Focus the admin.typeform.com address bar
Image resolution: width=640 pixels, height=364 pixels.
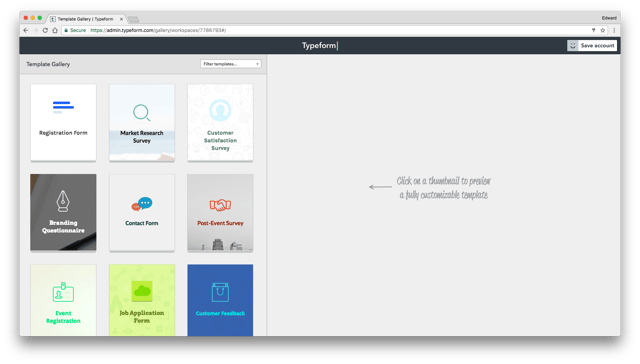tap(327, 30)
